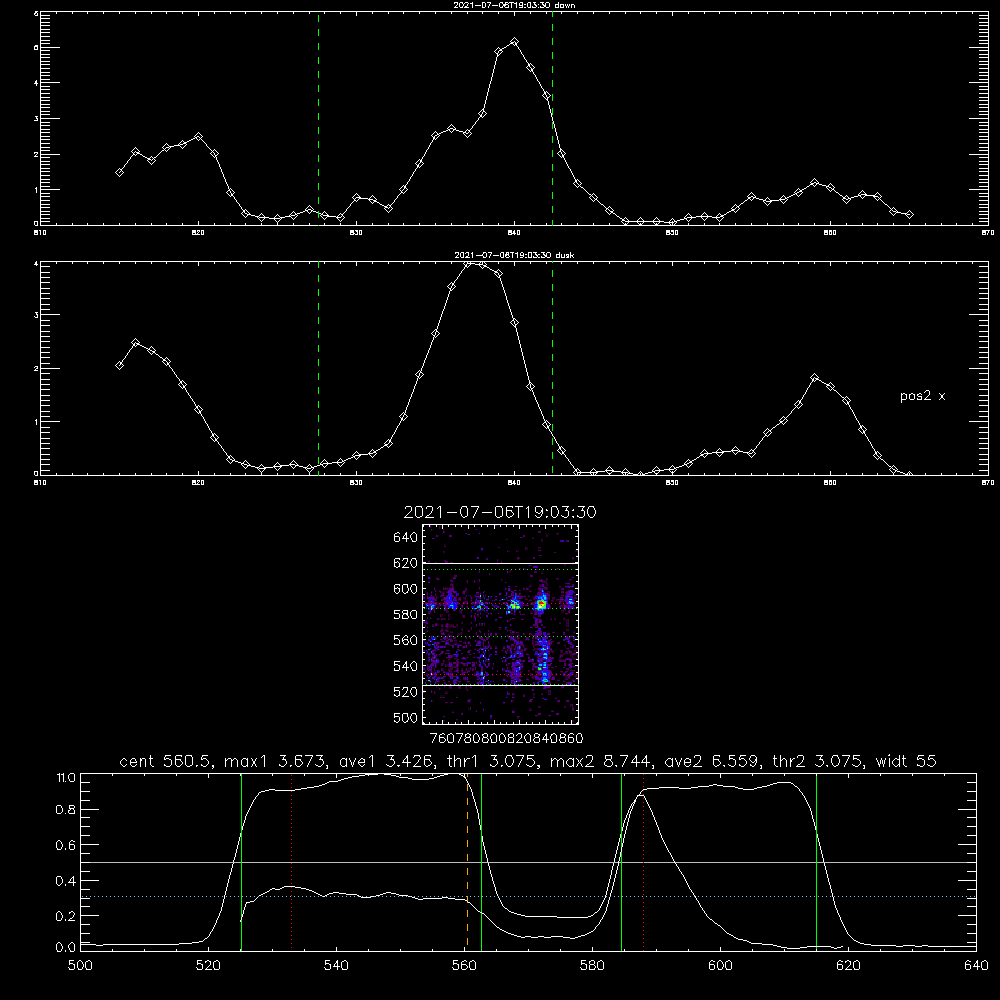Click the y-axis label 0.0 on the bottom plot

click(66, 948)
